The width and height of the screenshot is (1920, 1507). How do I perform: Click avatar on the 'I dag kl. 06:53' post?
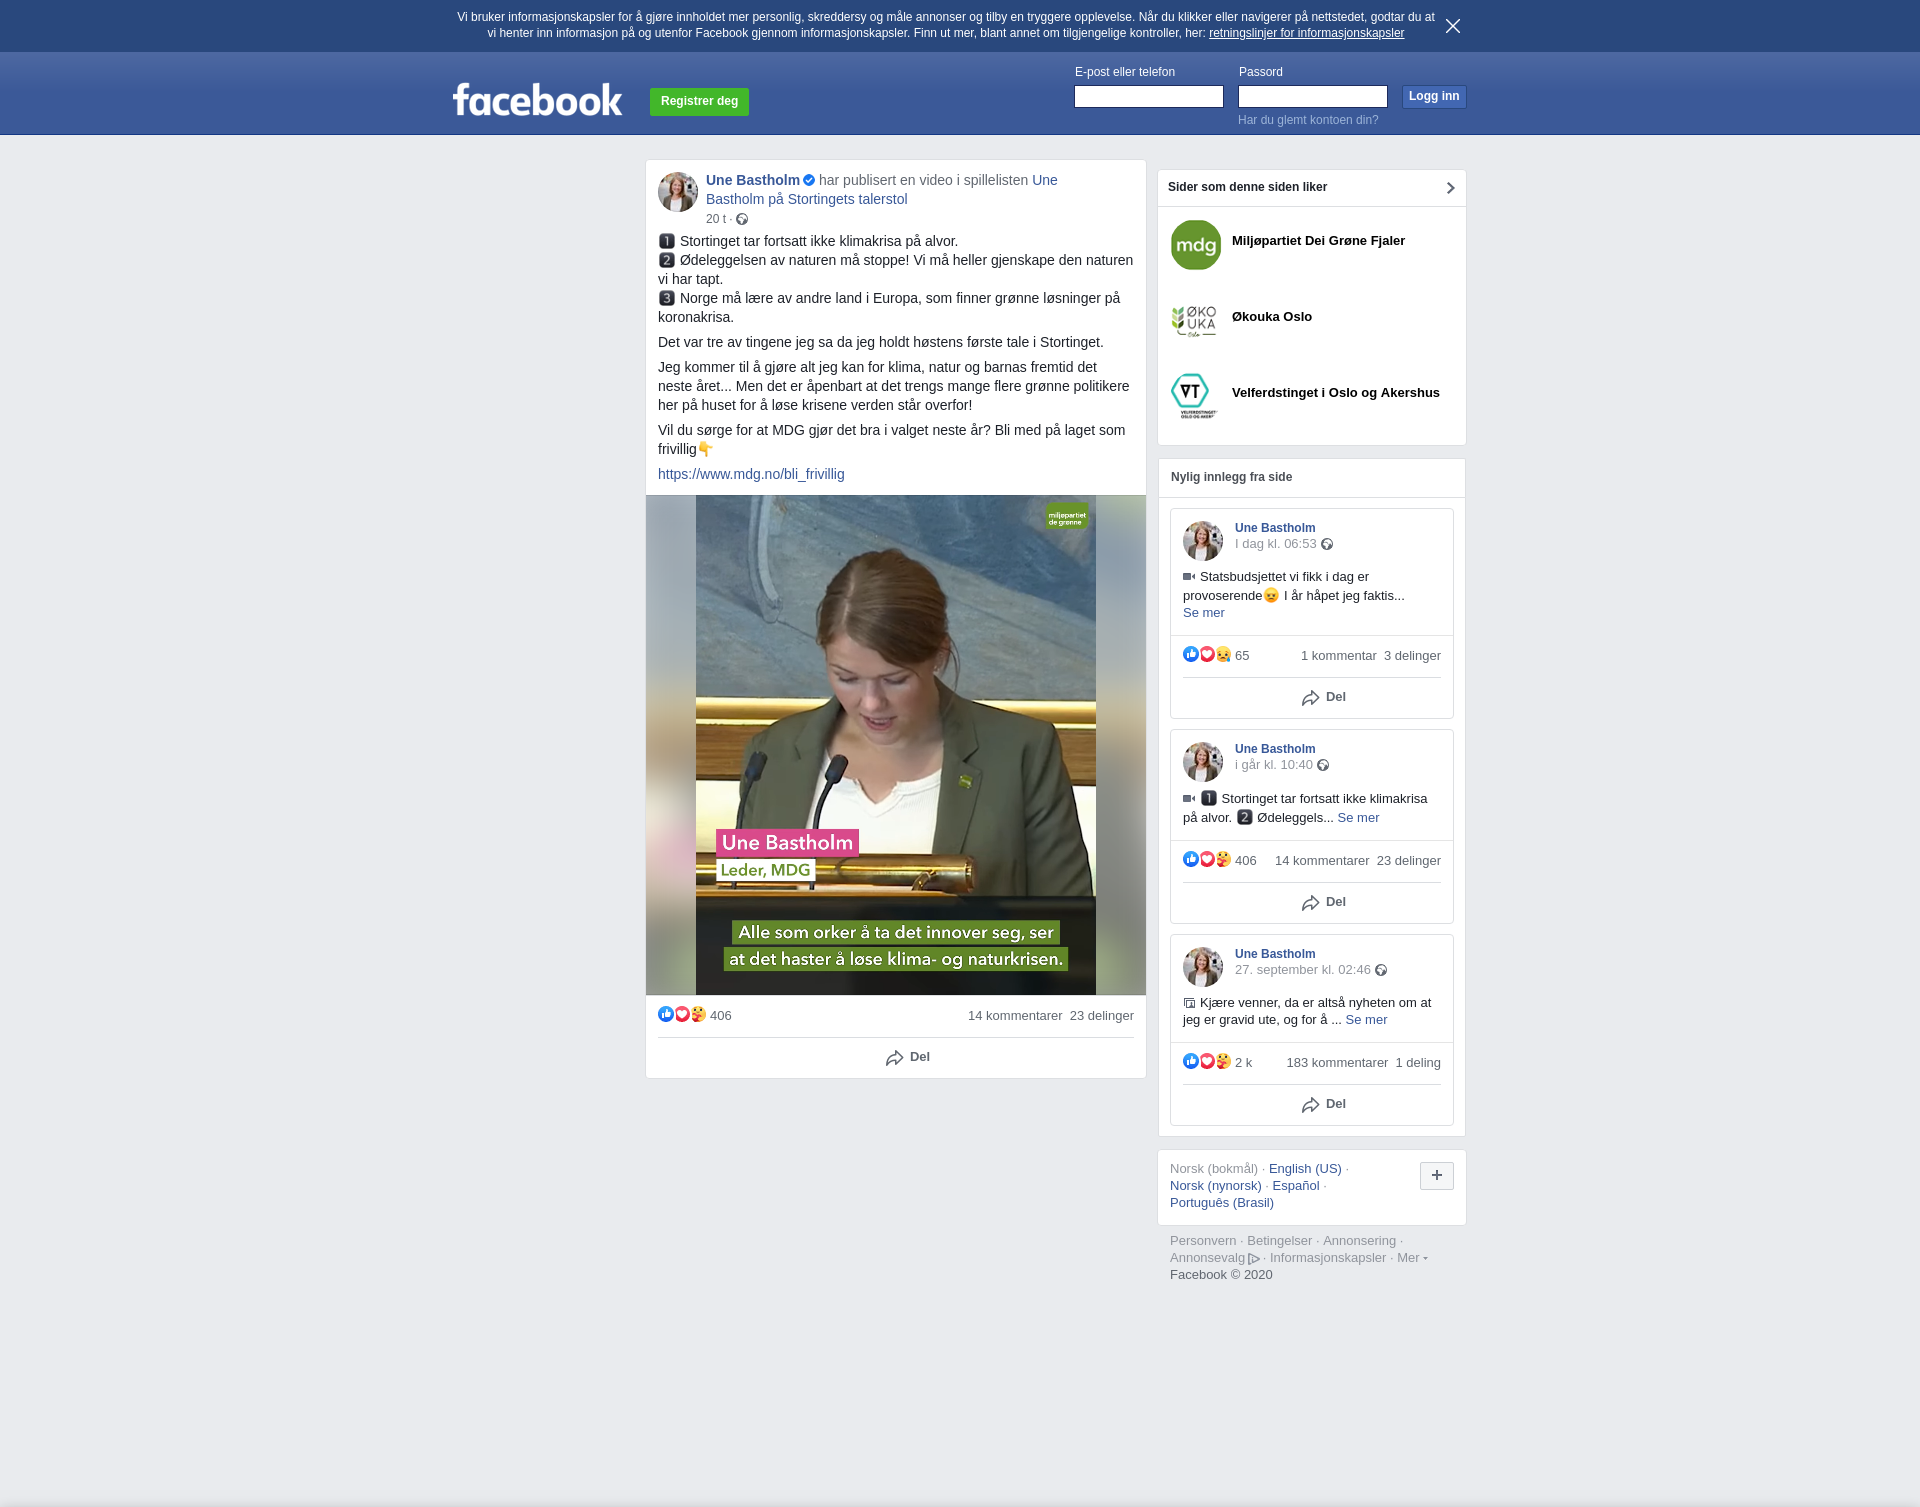click(x=1203, y=541)
